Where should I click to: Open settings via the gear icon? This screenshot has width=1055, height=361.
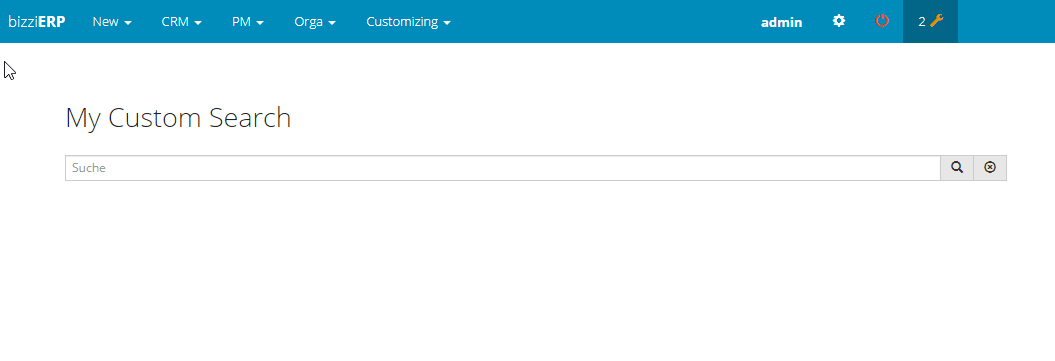pyautogui.click(x=838, y=21)
